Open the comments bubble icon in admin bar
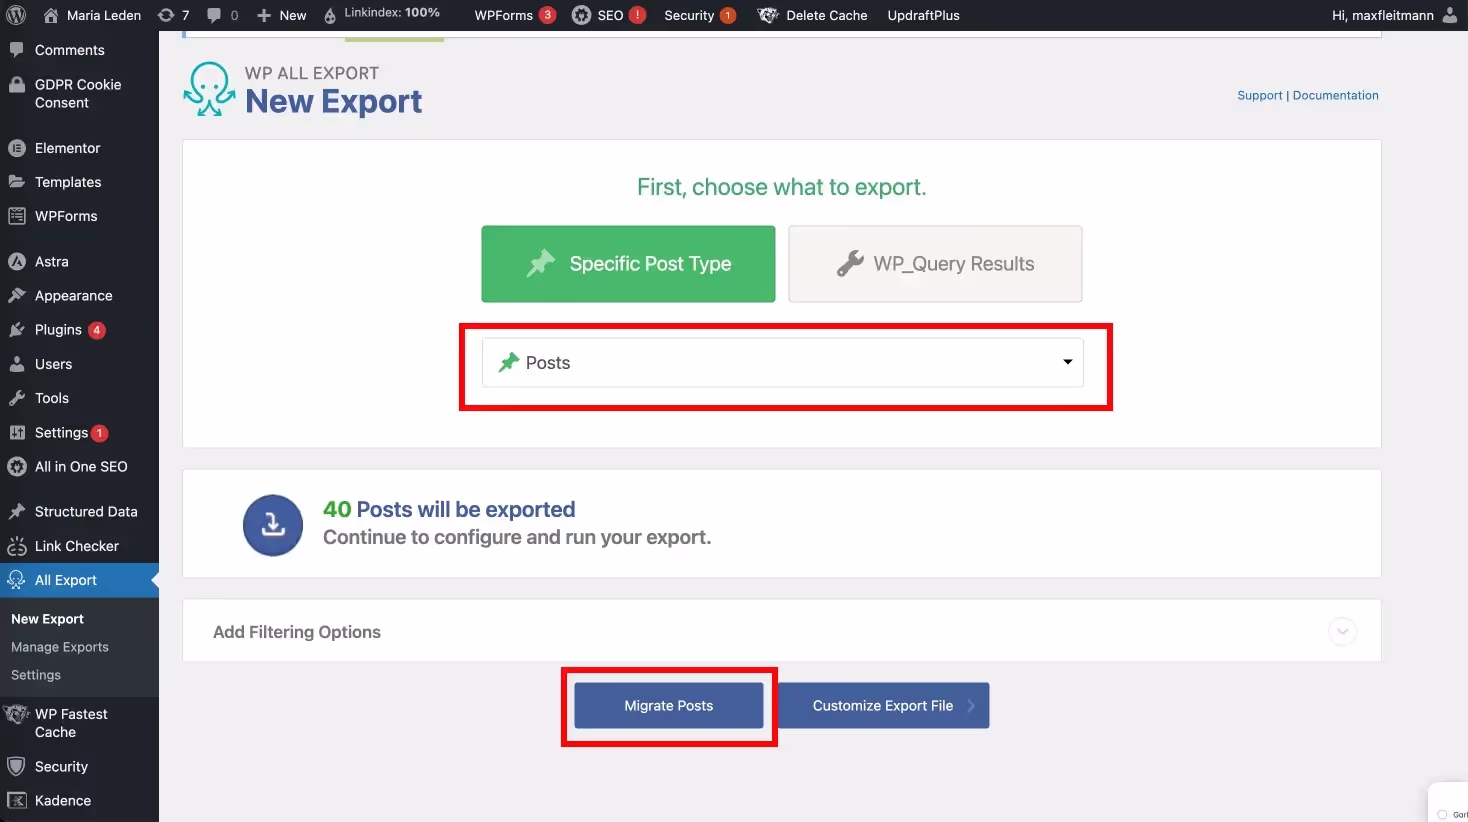 click(214, 15)
